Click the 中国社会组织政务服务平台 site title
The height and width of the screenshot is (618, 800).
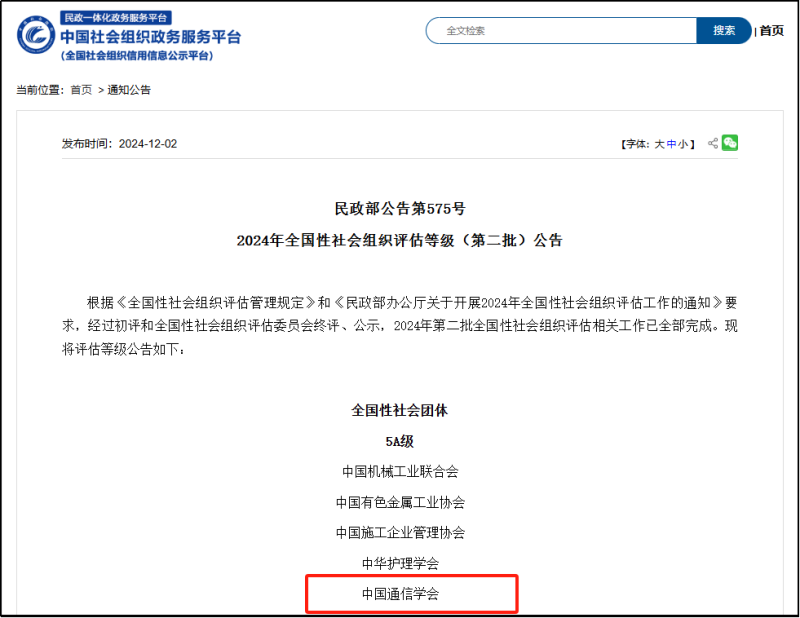pyautogui.click(x=150, y=37)
